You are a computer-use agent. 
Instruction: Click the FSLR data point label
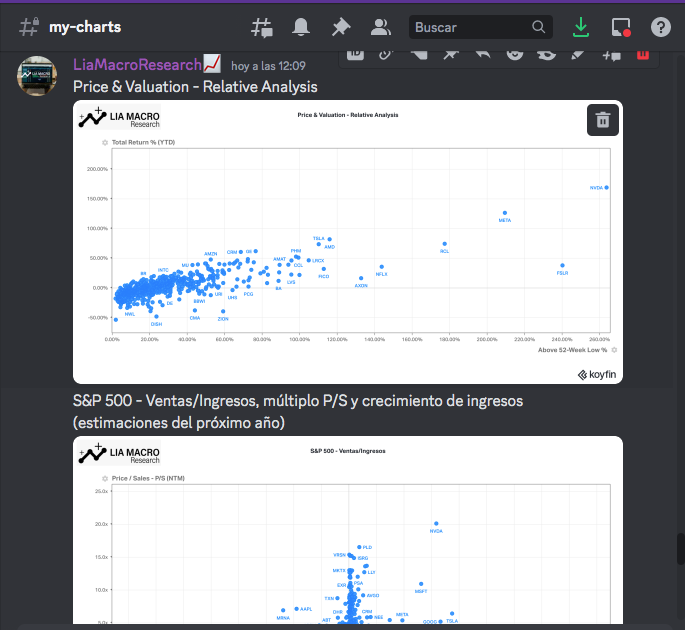[562, 273]
